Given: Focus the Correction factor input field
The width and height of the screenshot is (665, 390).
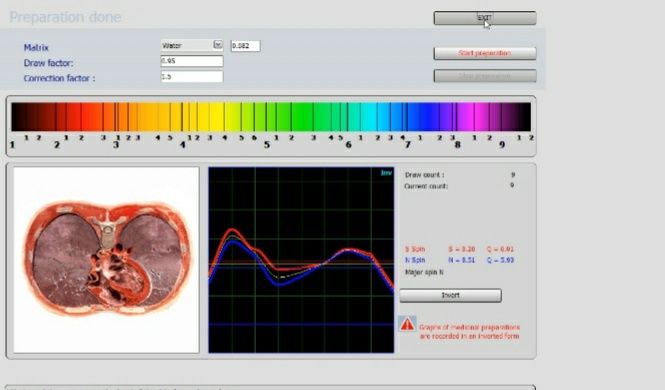Looking at the screenshot, I should (x=192, y=77).
